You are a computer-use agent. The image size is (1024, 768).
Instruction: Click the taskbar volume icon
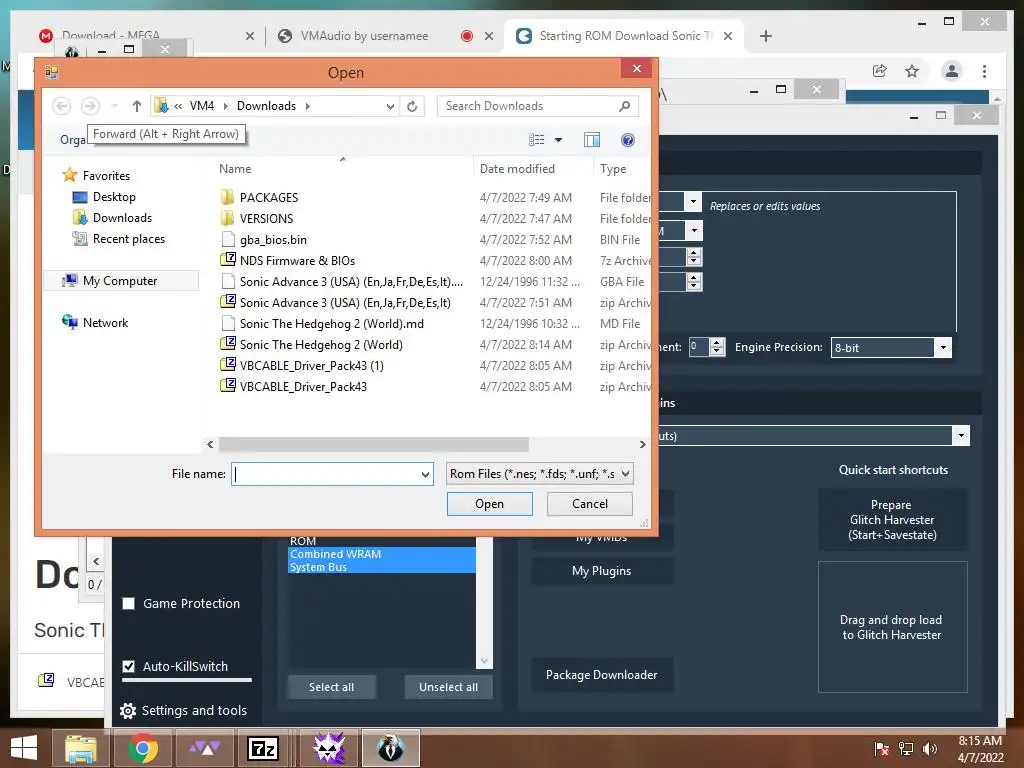pos(929,749)
